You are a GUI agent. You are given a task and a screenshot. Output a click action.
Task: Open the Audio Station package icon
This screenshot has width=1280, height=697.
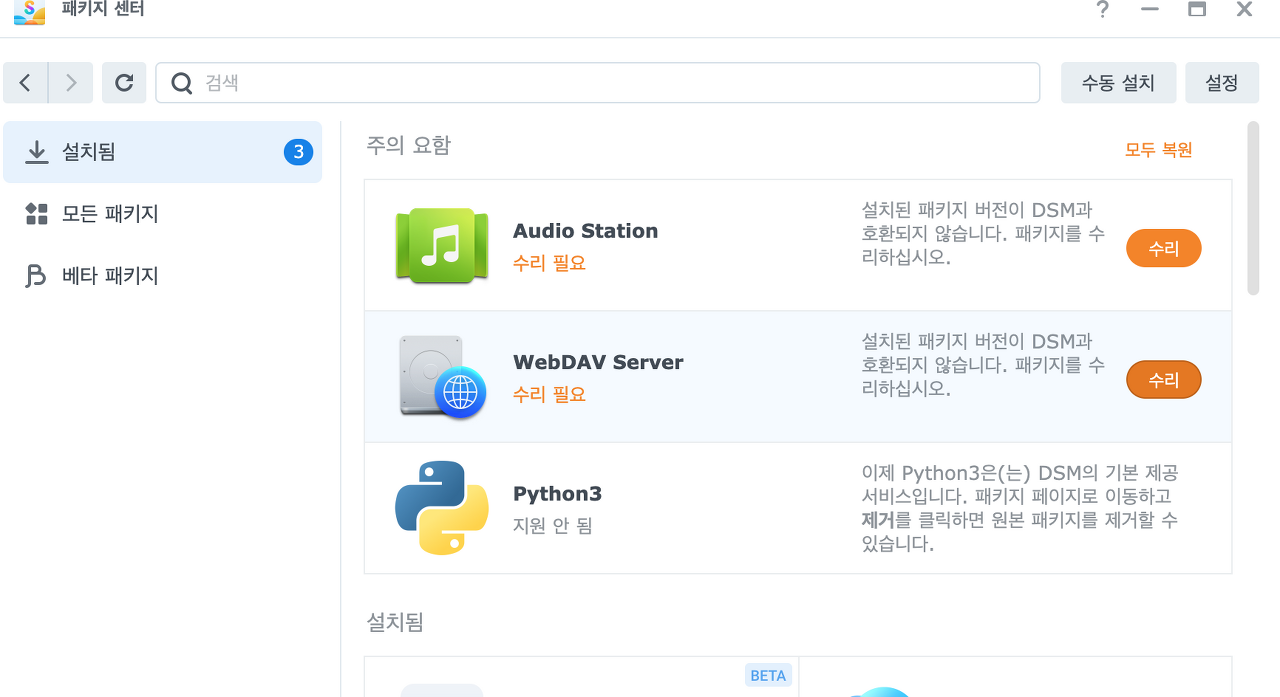tap(441, 245)
